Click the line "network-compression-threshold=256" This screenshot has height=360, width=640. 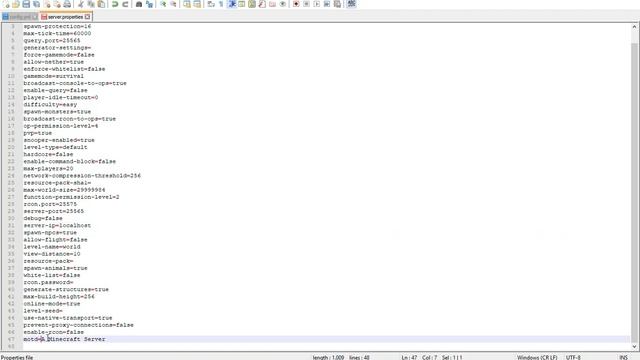pos(82,176)
